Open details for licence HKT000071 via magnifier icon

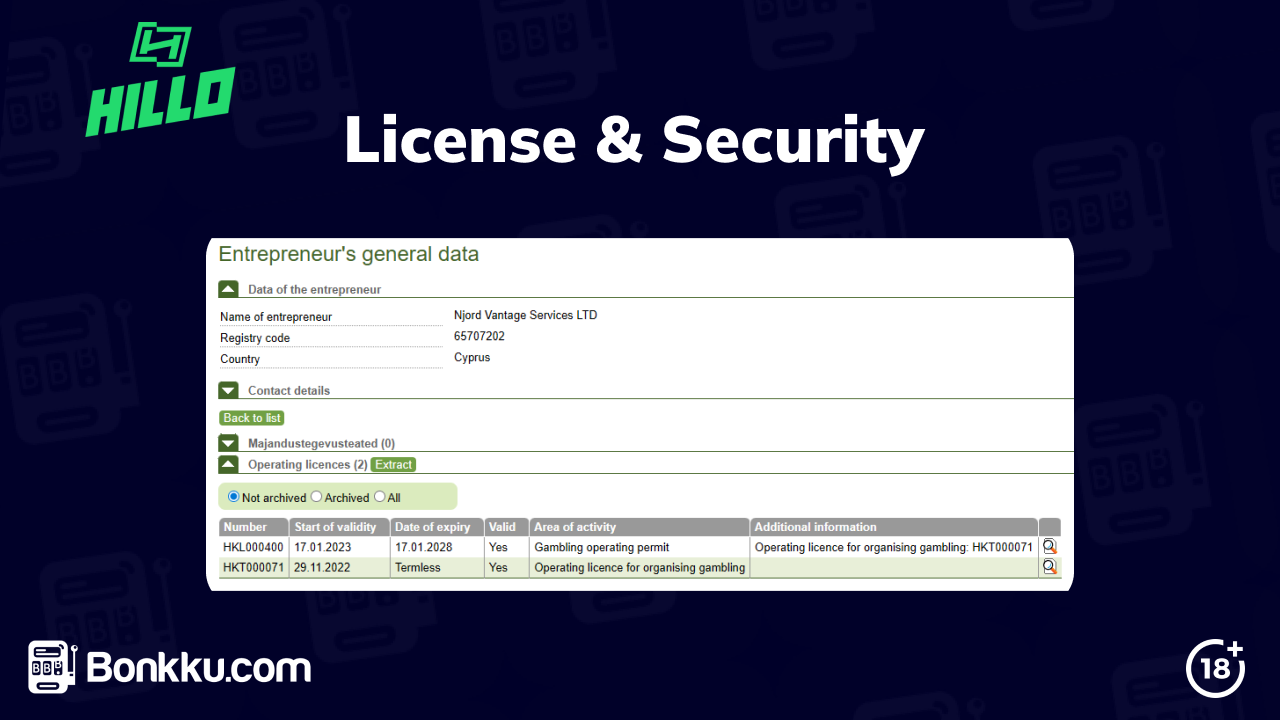coord(1049,566)
